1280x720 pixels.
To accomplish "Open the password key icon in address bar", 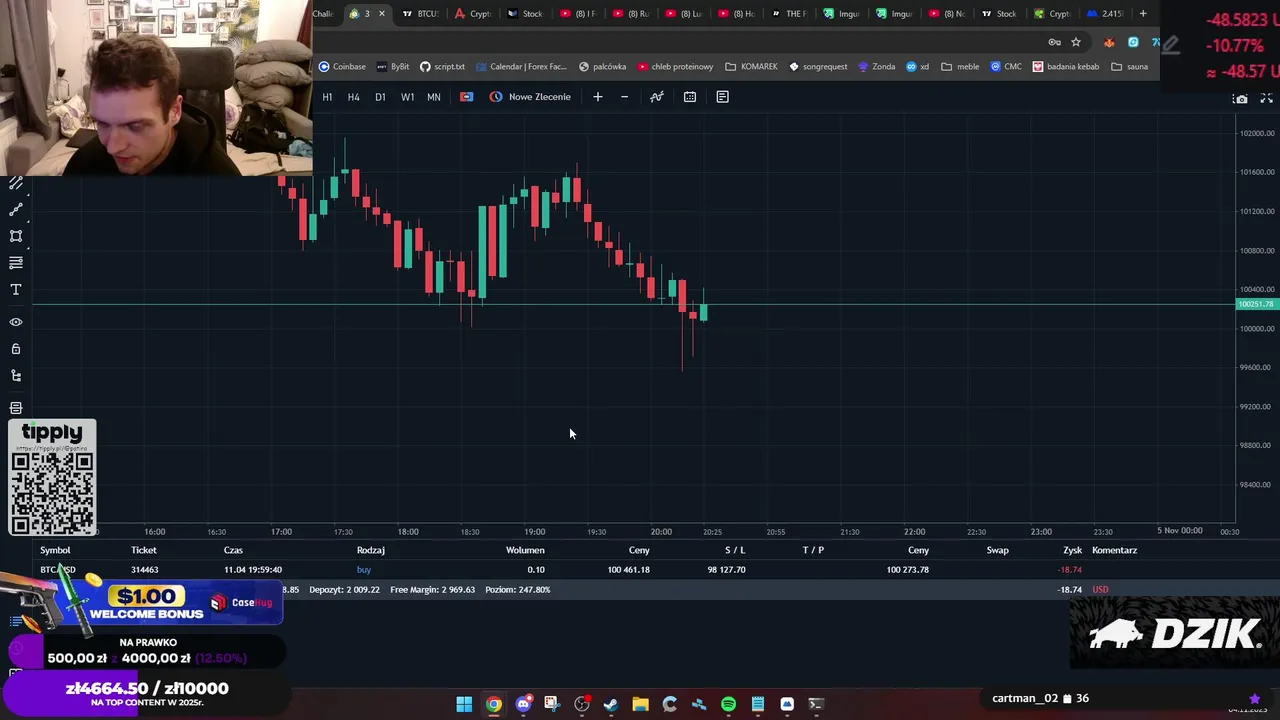I will pos(1054,42).
